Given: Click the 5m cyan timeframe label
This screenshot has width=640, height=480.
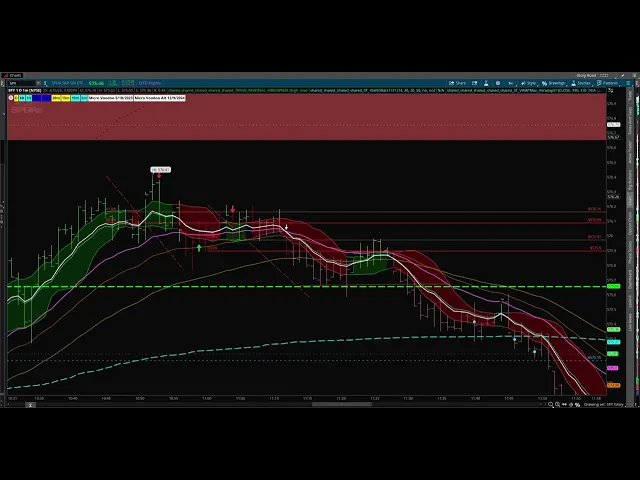Looking at the screenshot, I should click(84, 98).
